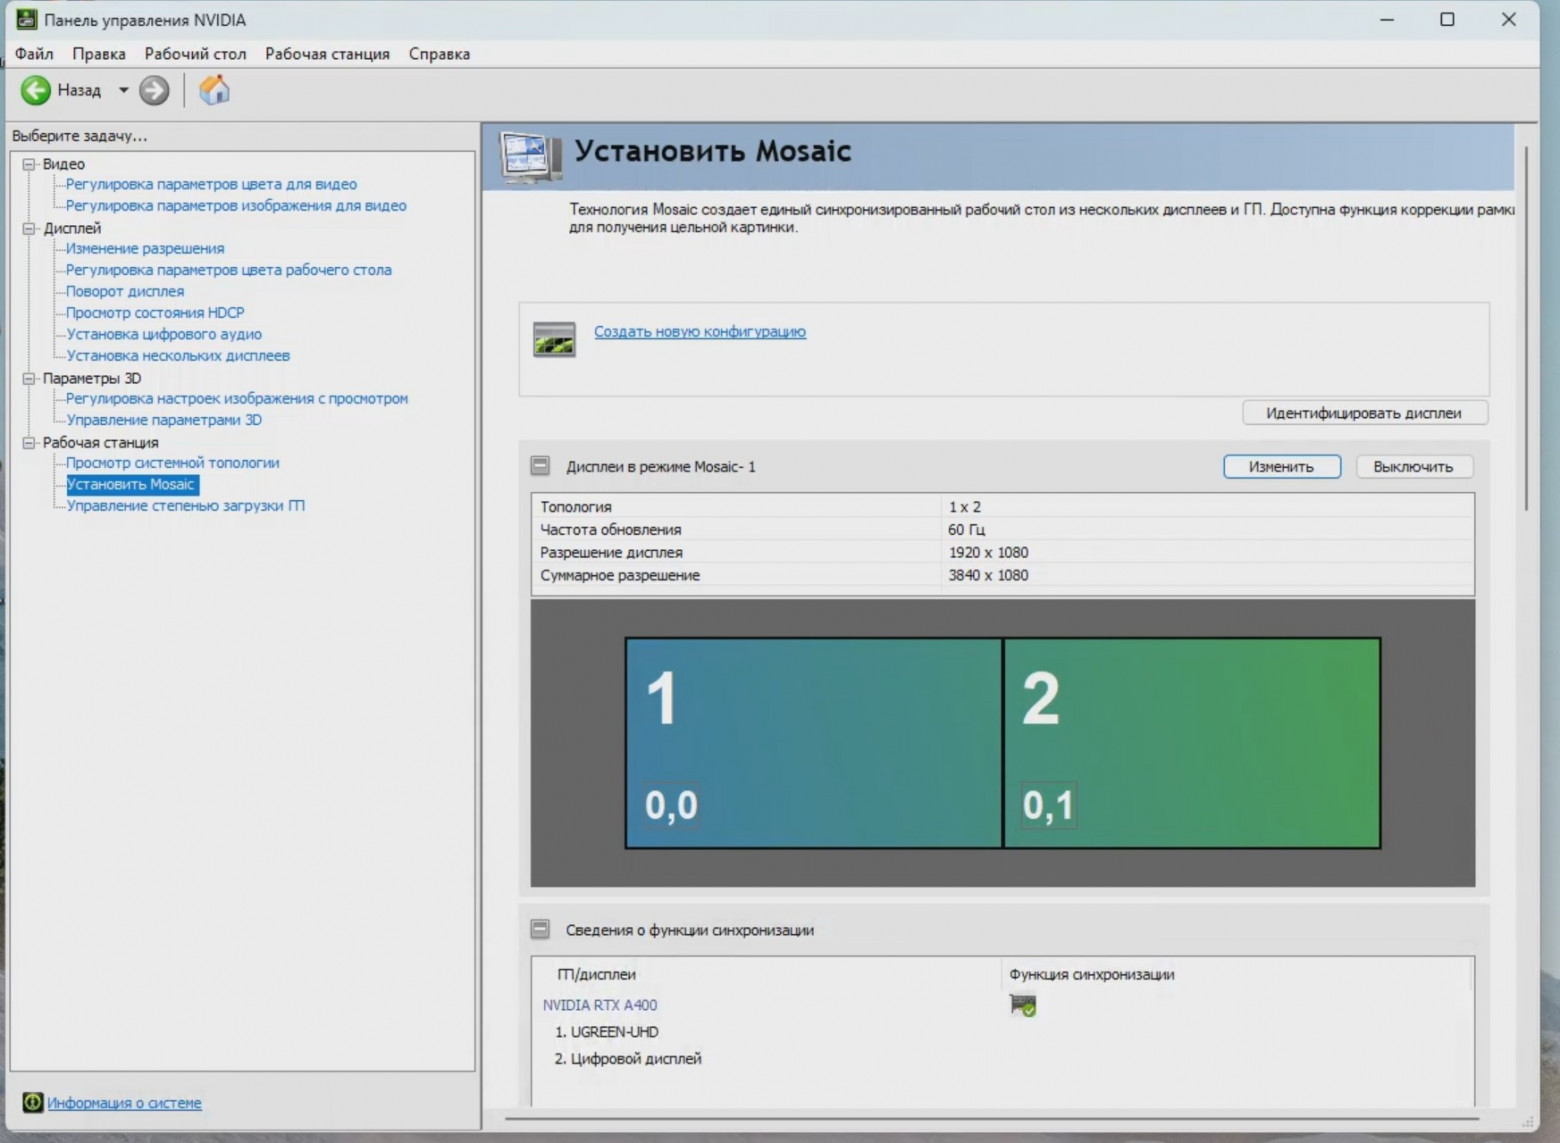Click the Создать новую конфигурацию link
The height and width of the screenshot is (1143, 1560).
[700, 332]
